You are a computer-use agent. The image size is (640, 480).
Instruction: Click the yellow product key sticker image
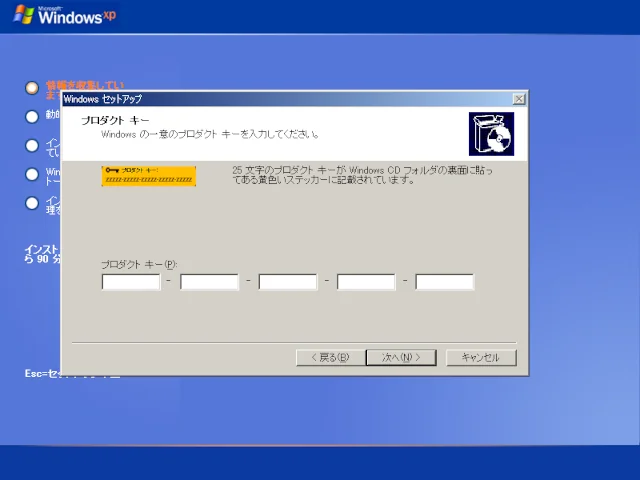pyautogui.click(x=149, y=176)
